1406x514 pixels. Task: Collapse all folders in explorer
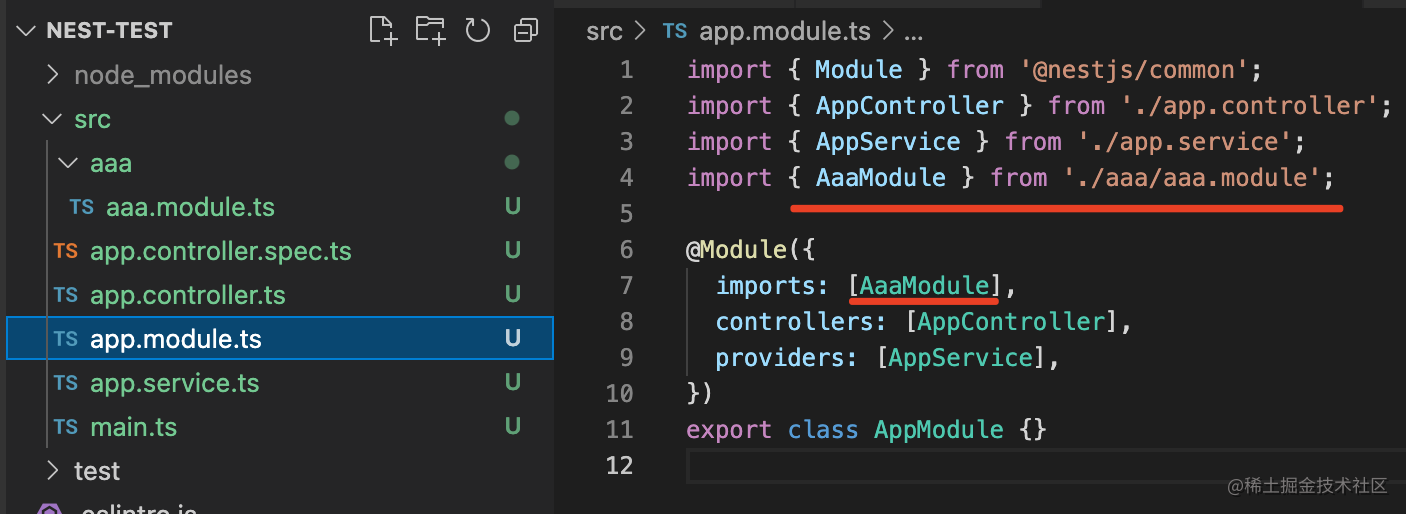[525, 31]
